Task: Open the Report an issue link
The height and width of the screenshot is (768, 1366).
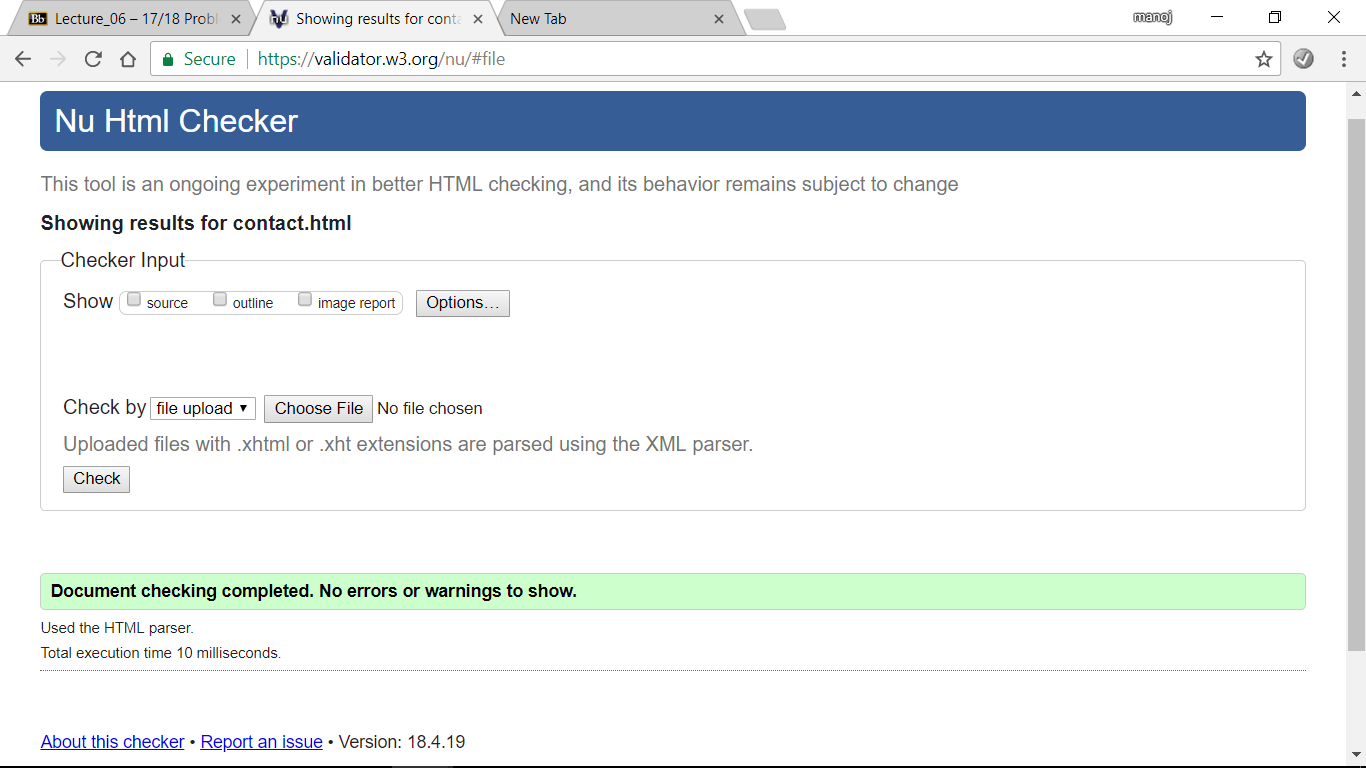Action: [262, 742]
